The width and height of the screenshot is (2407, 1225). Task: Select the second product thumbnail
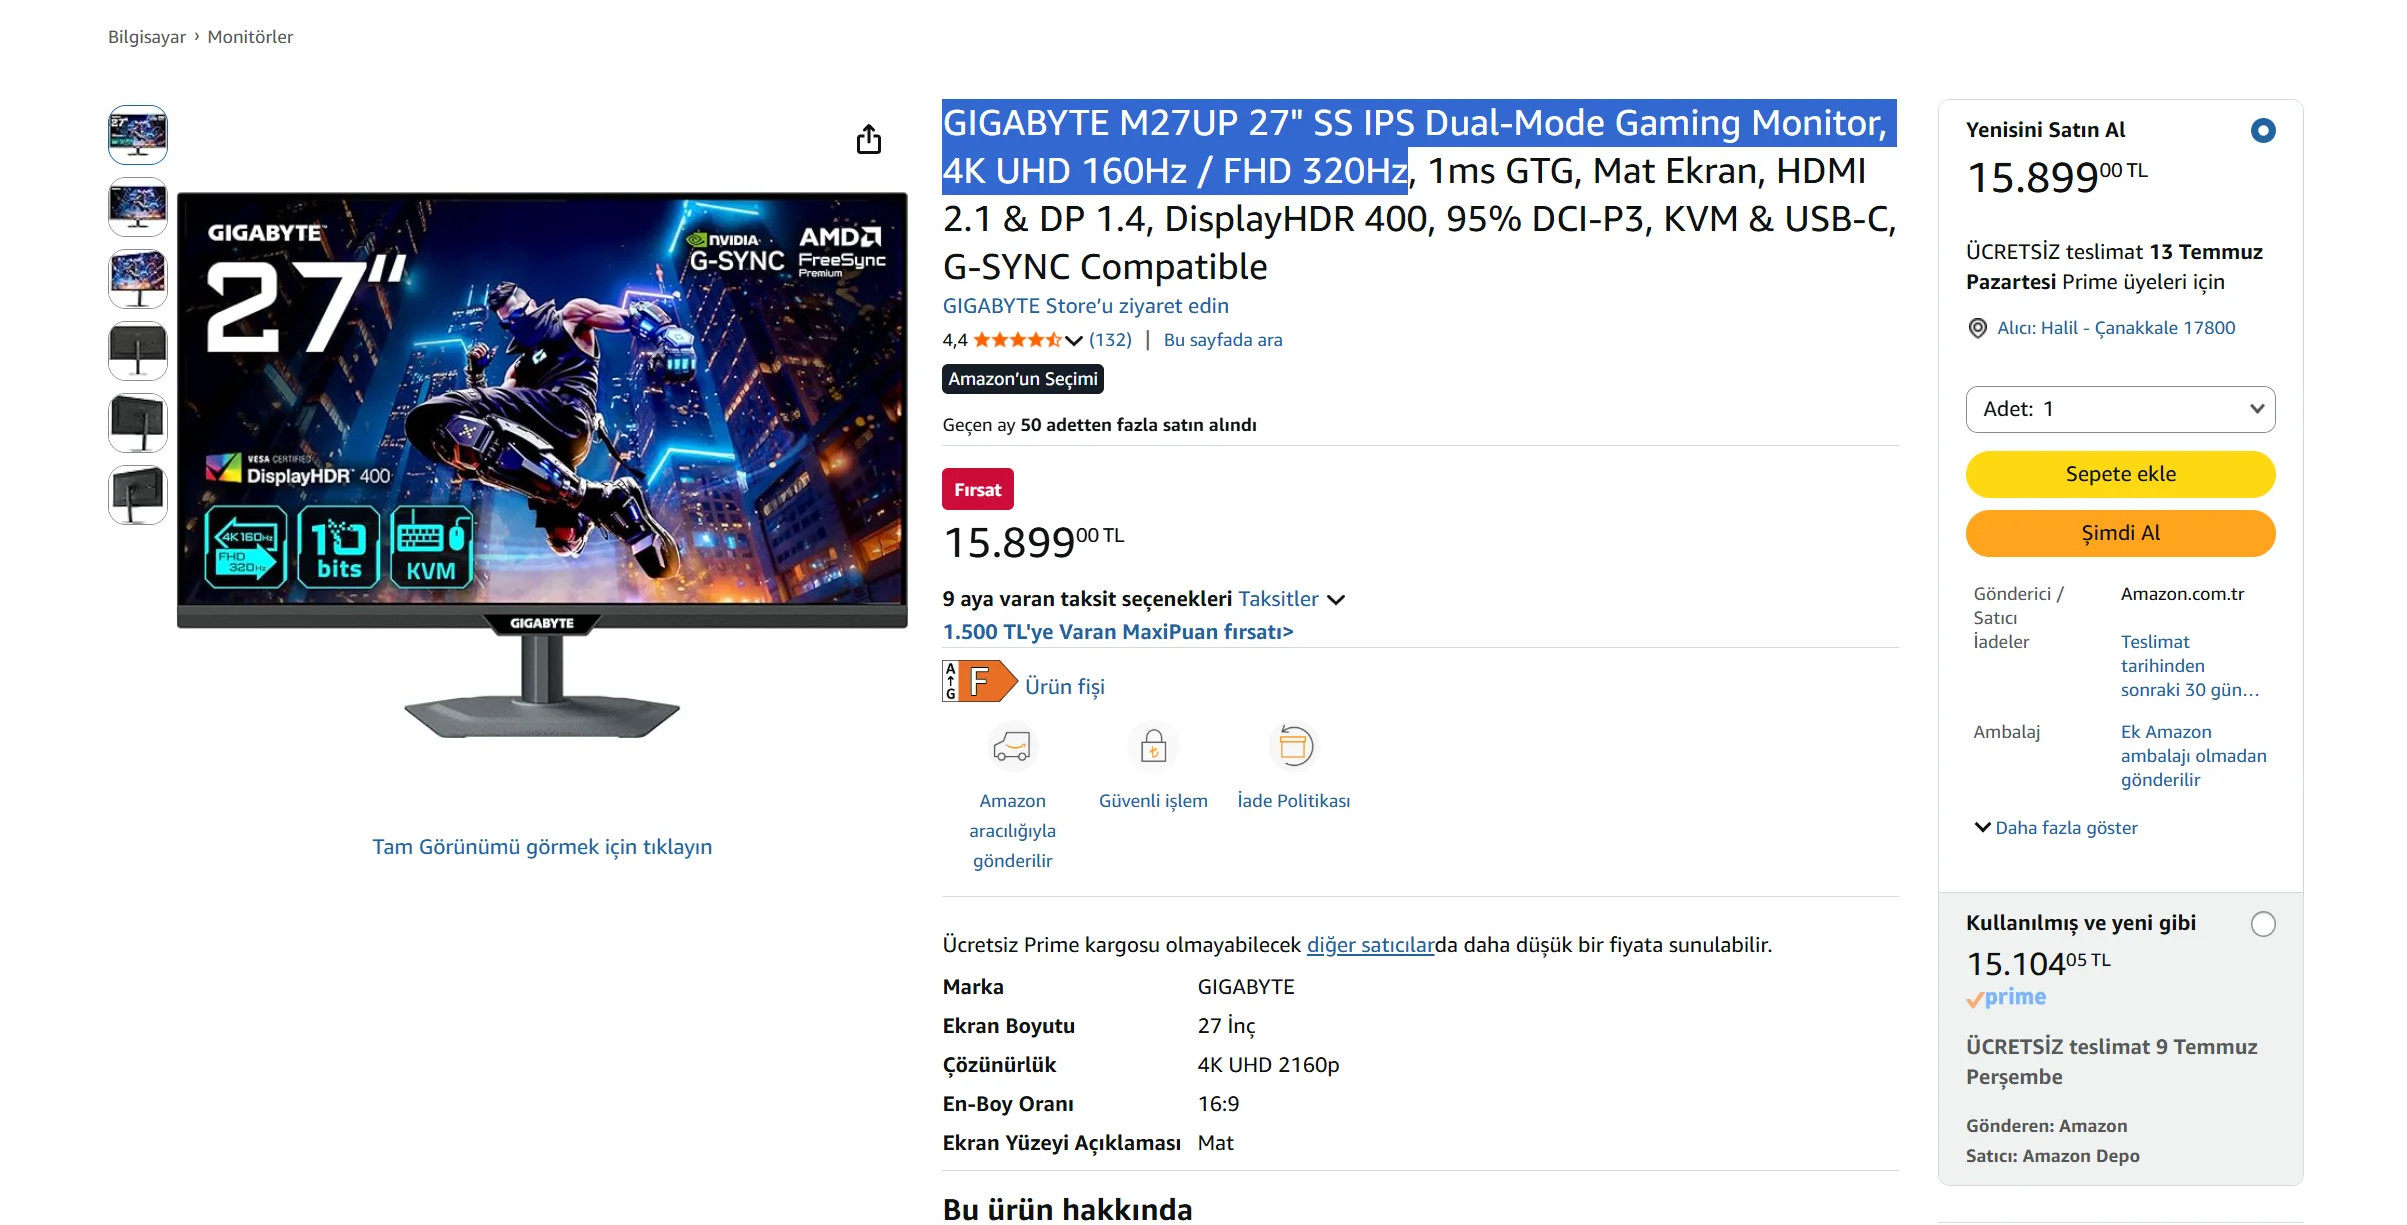[138, 207]
